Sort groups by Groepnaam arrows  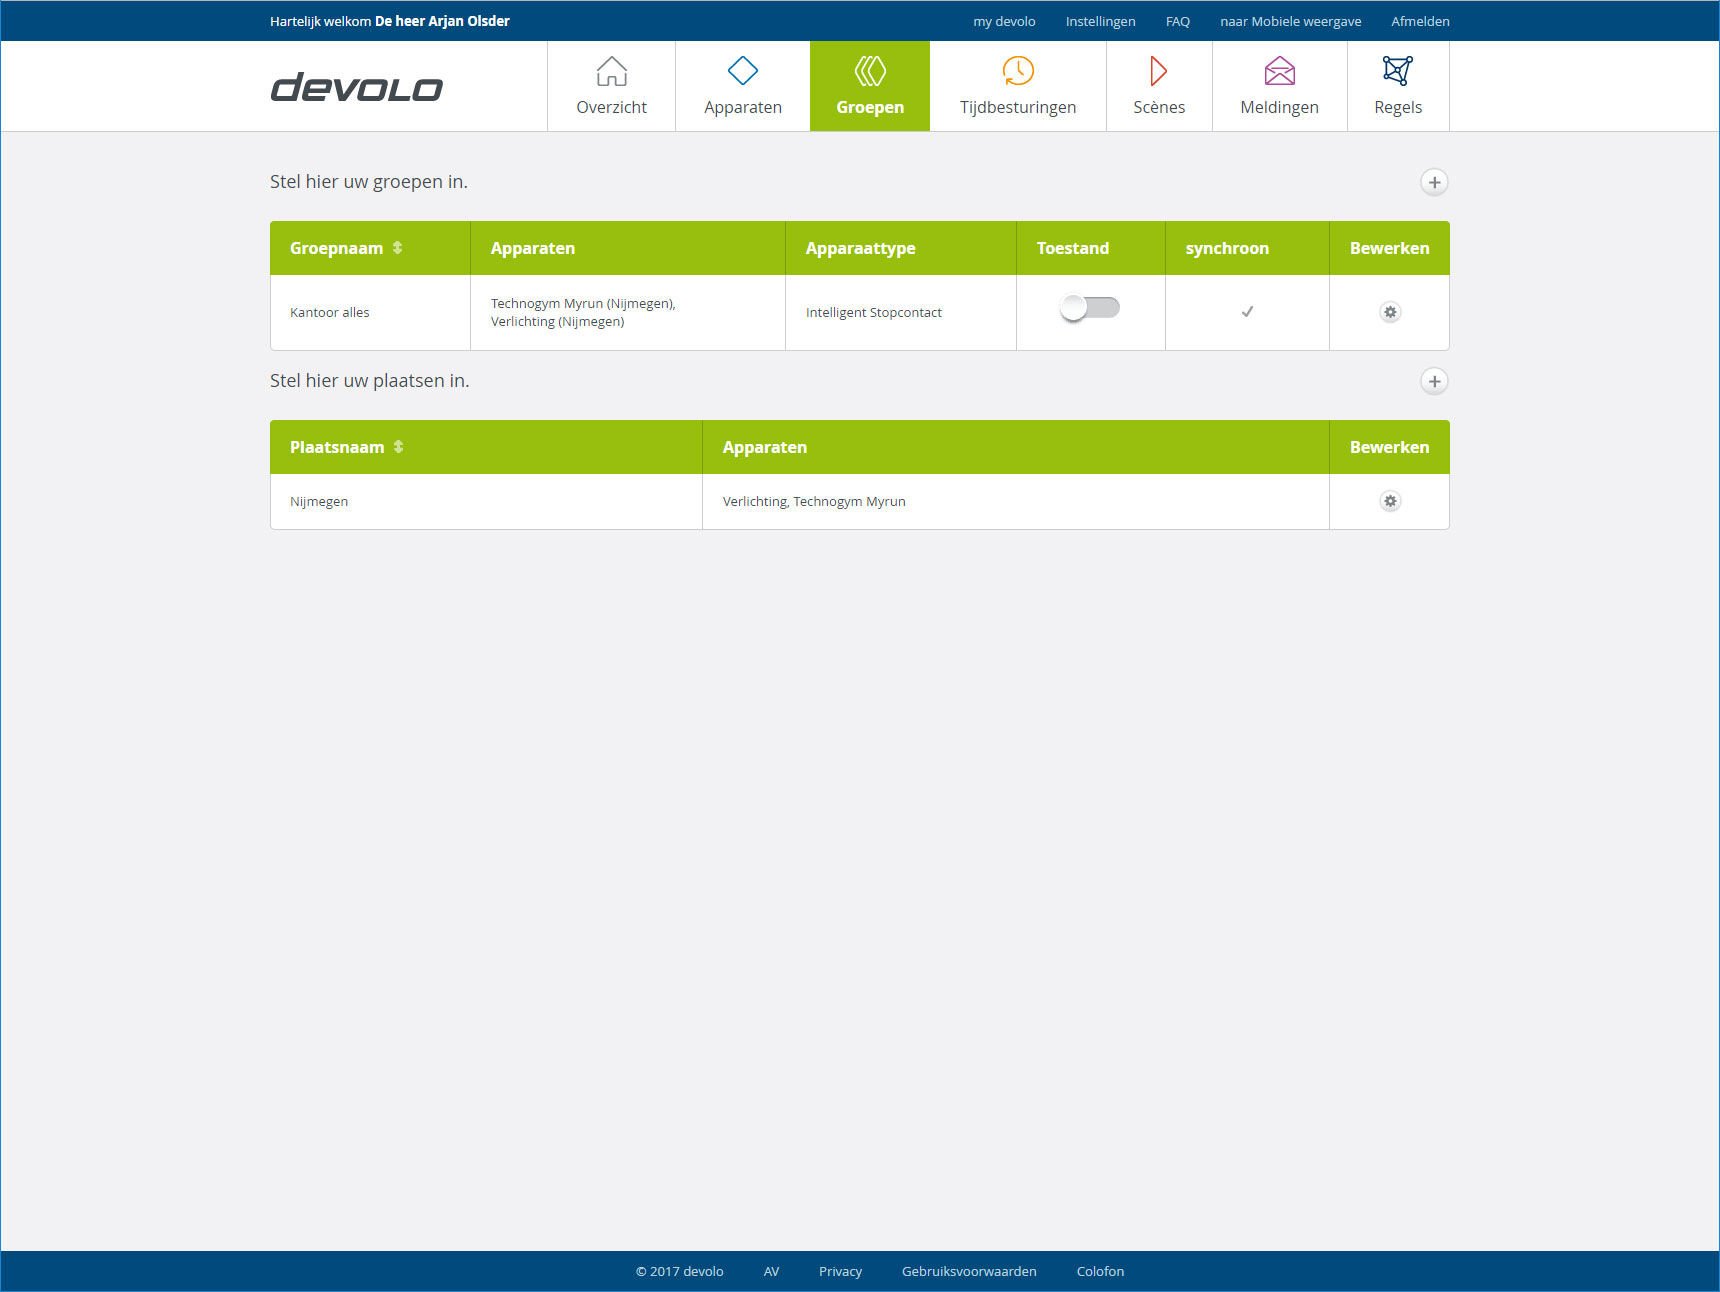(x=397, y=247)
